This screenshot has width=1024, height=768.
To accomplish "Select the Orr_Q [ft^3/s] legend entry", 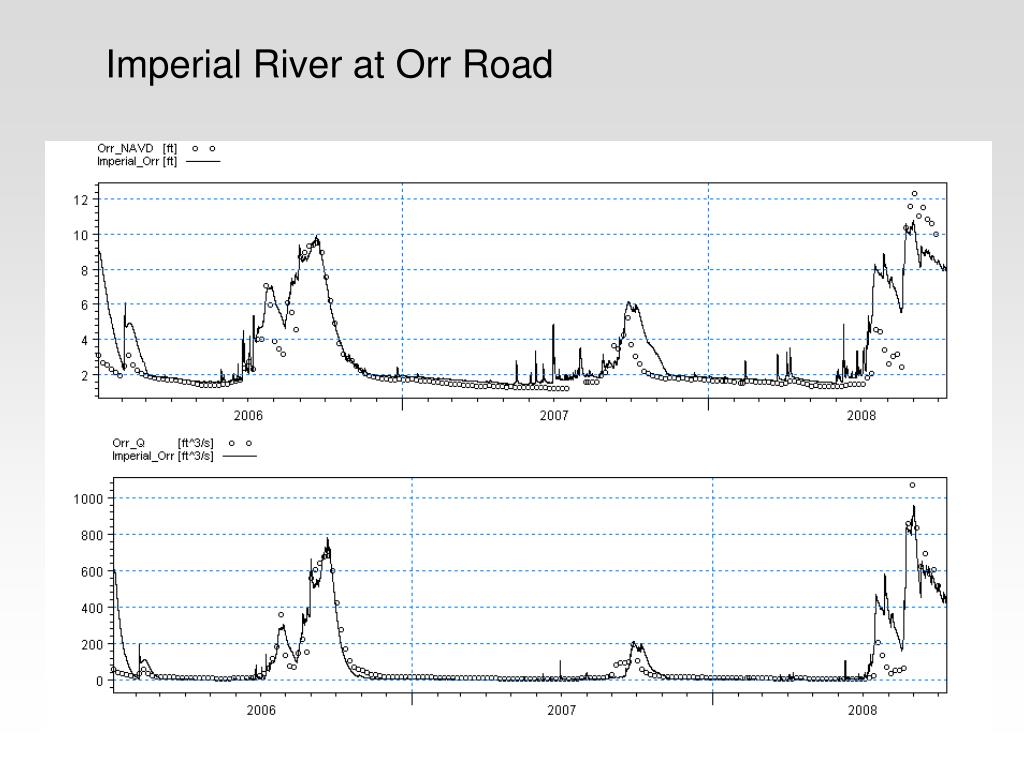I will pyautogui.click(x=182, y=443).
